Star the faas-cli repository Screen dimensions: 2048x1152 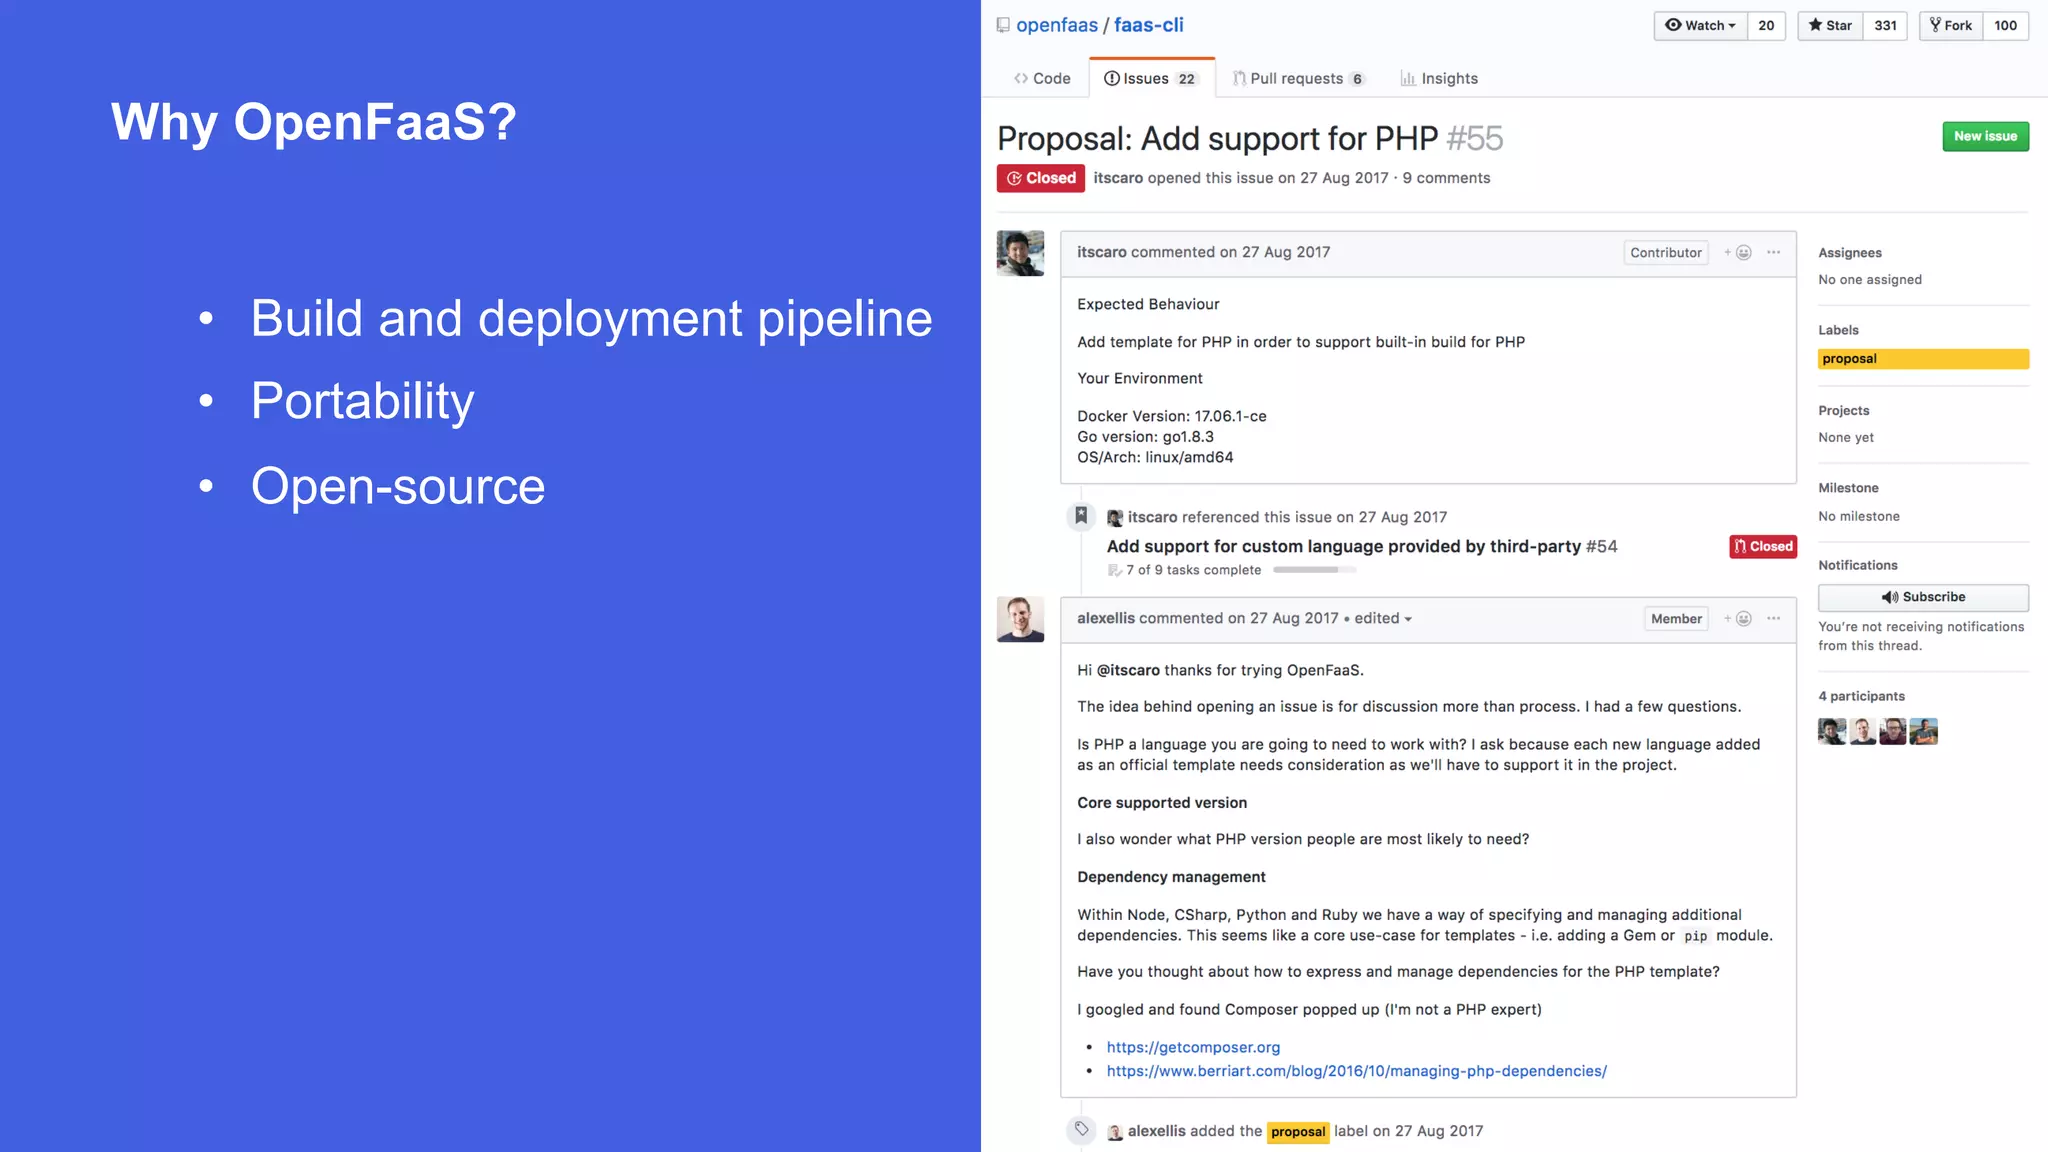pos(1830,26)
